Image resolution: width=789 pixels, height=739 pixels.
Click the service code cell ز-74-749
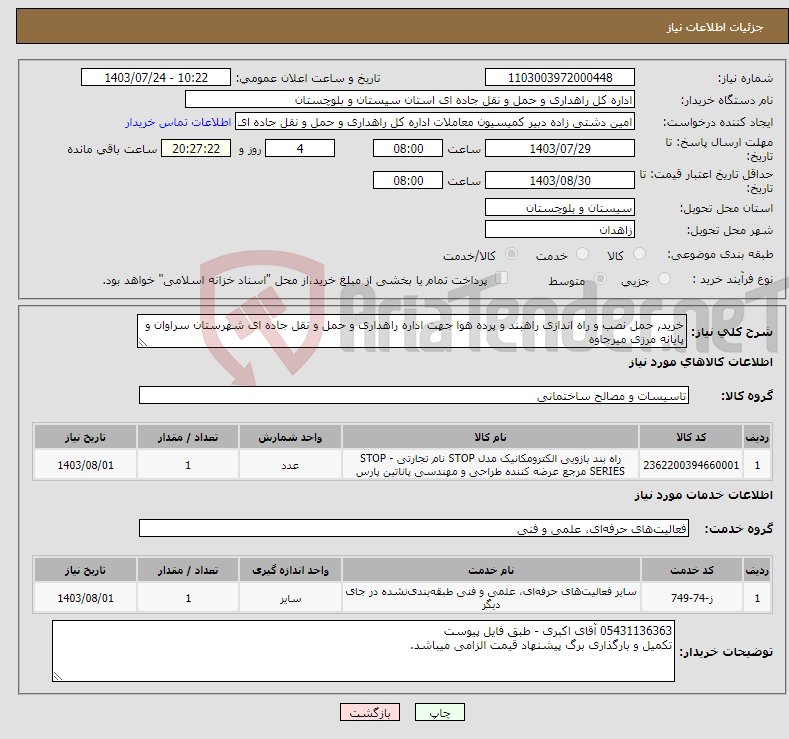[691, 598]
